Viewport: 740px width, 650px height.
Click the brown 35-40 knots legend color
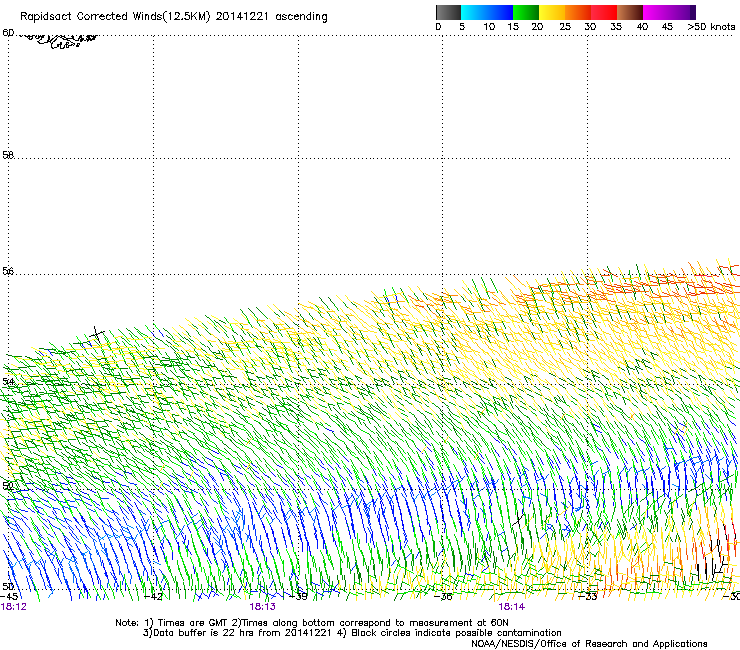tap(630, 12)
